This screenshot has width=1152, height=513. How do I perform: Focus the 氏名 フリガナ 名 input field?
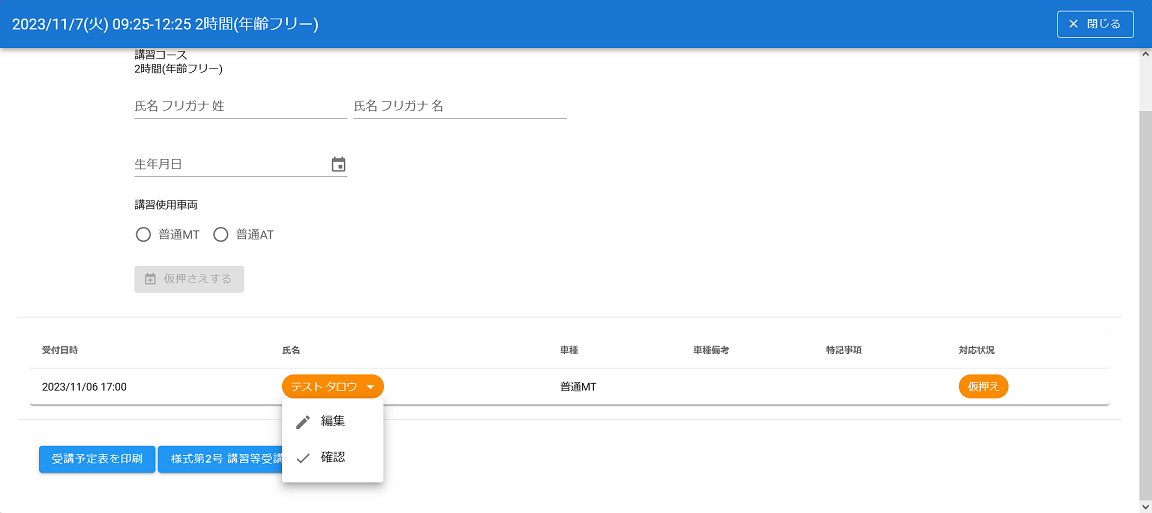(x=459, y=106)
